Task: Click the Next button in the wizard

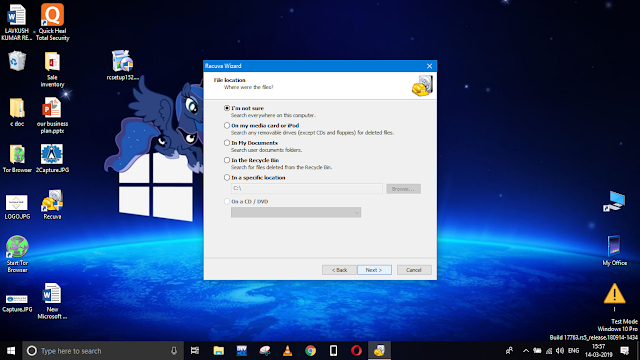Action: point(374,270)
